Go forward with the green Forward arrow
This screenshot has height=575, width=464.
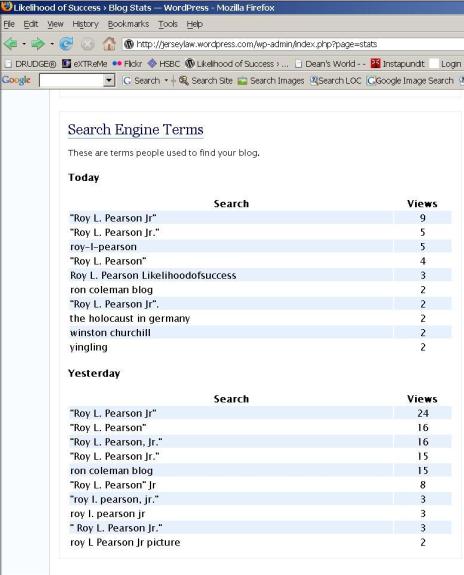click(37, 44)
